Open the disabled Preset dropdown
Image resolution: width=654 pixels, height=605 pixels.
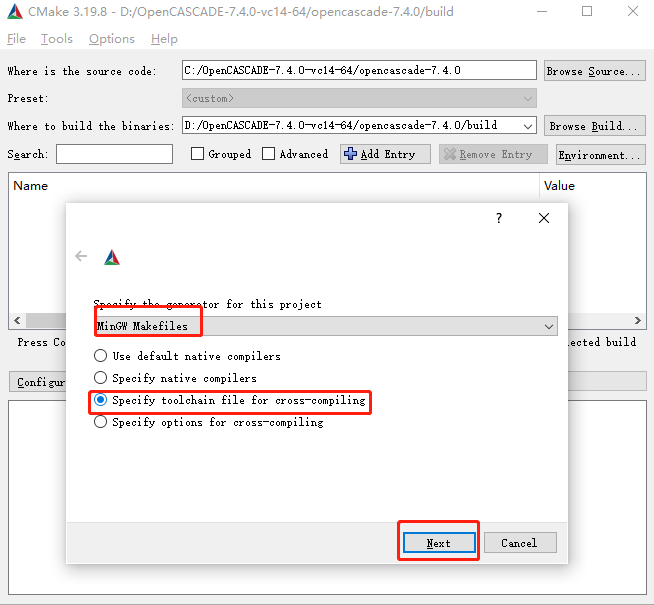coord(359,98)
